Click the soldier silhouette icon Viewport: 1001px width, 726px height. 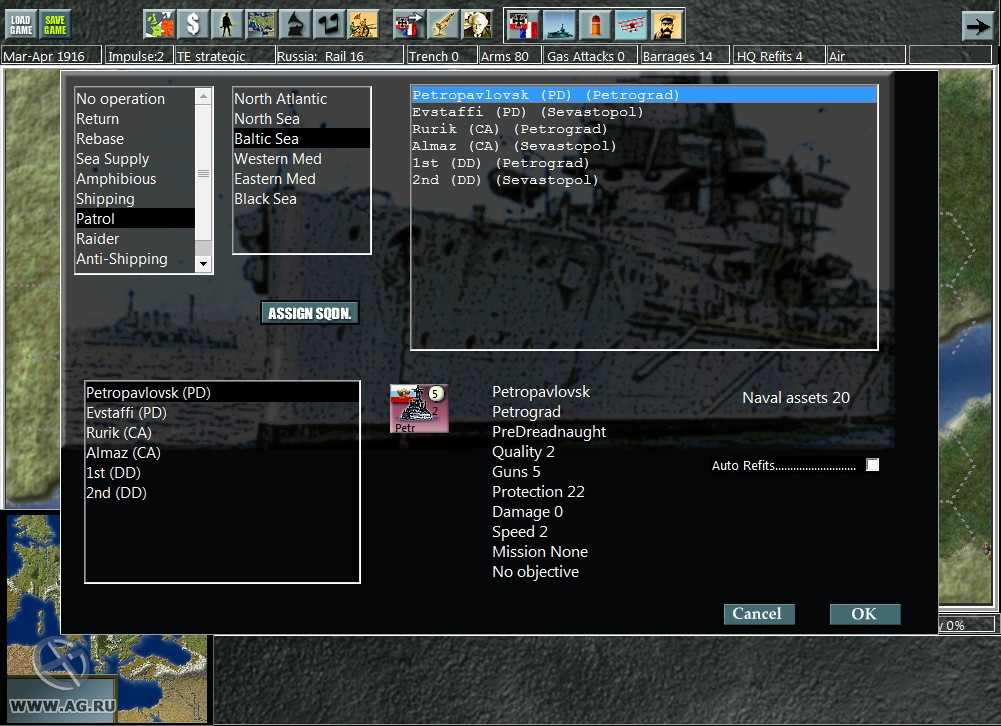(227, 25)
